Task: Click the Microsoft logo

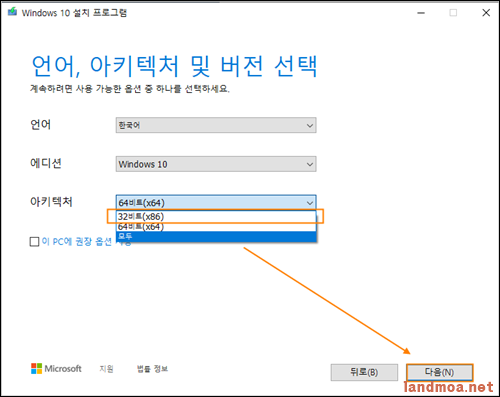Action: 56,368
